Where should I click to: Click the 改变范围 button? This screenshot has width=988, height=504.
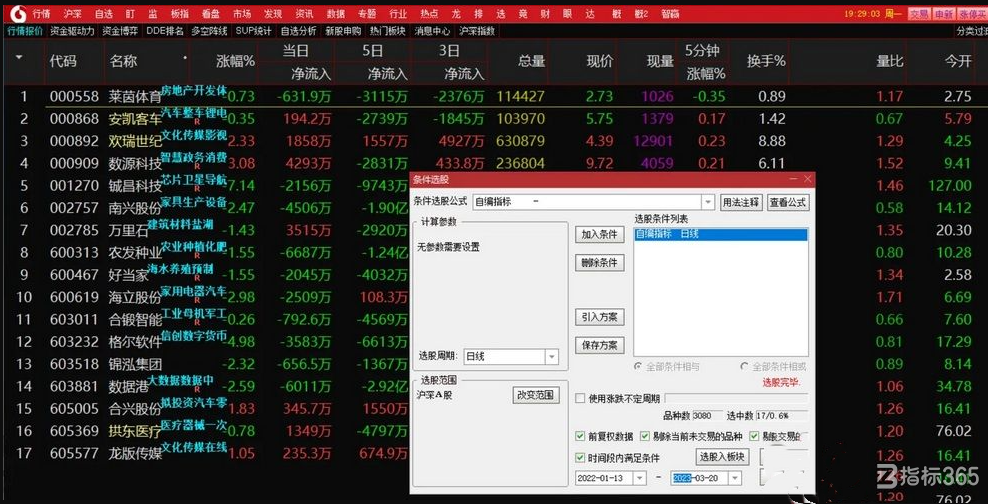click(536, 395)
